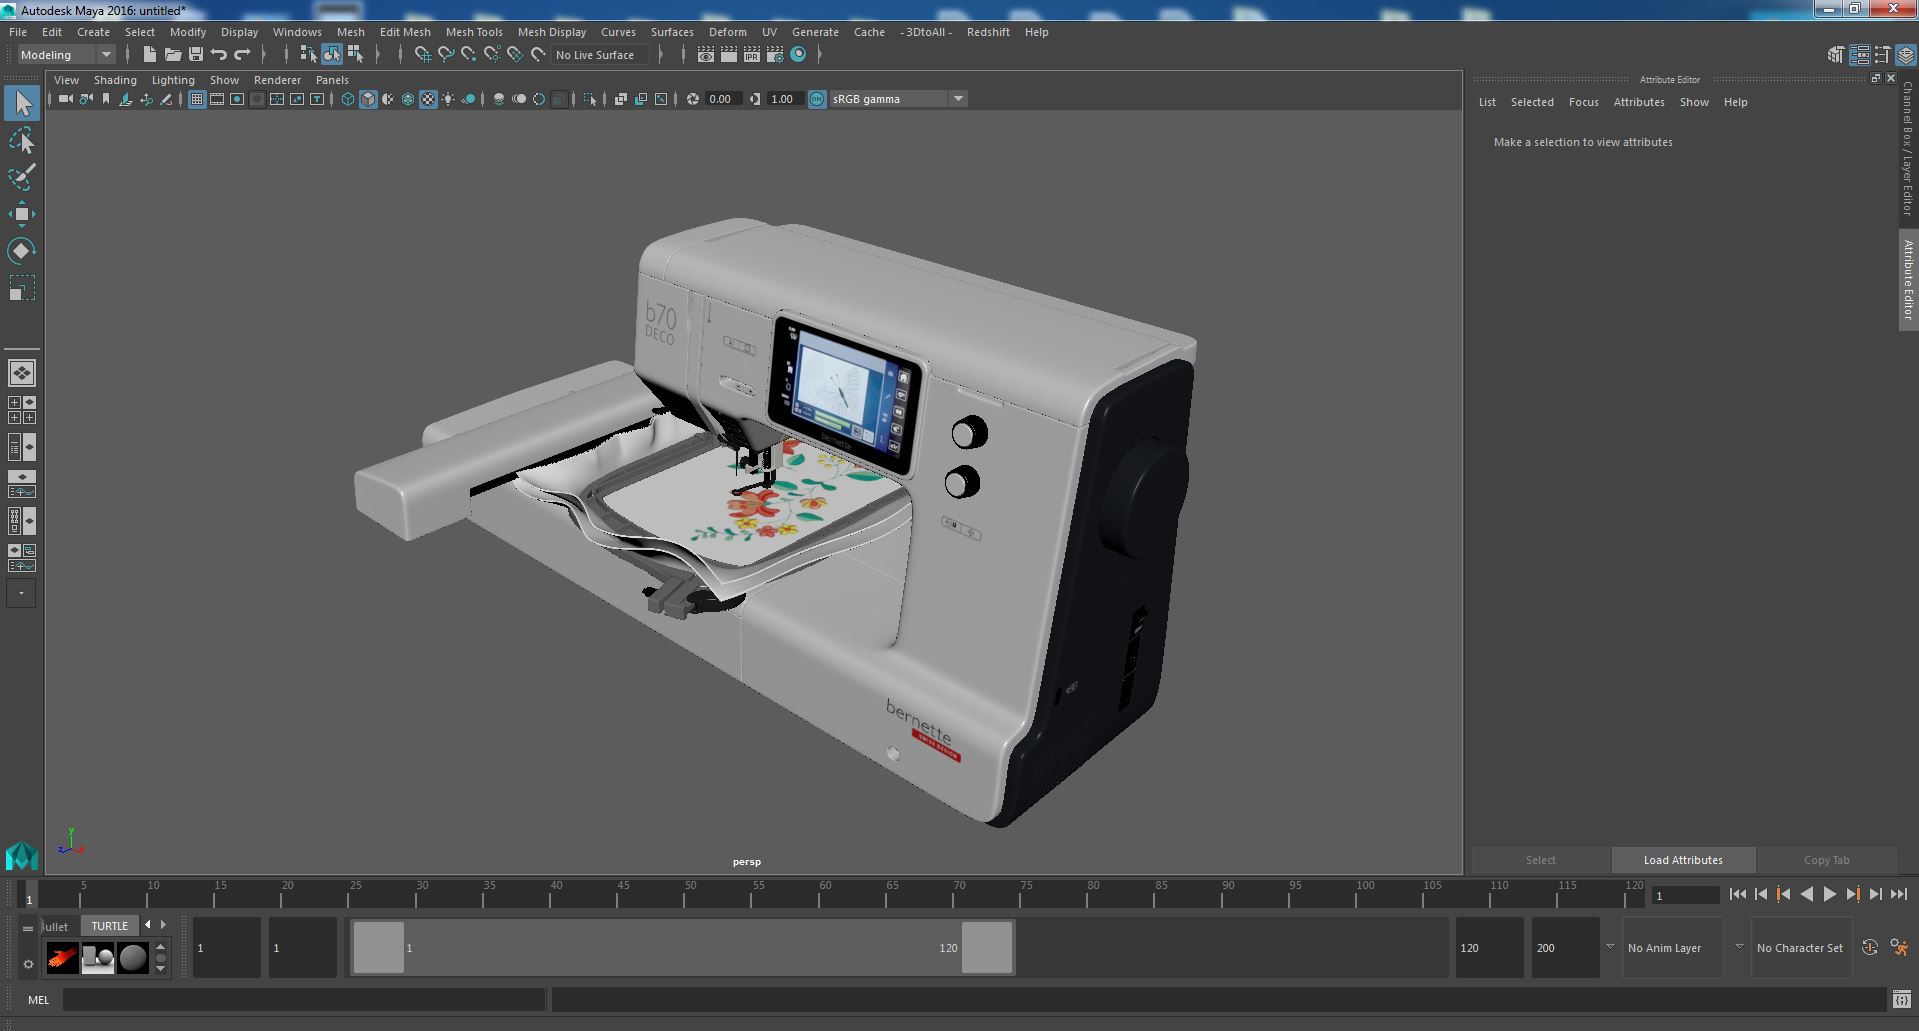Play animation forwards
The width and height of the screenshot is (1919, 1031).
[1829, 895]
